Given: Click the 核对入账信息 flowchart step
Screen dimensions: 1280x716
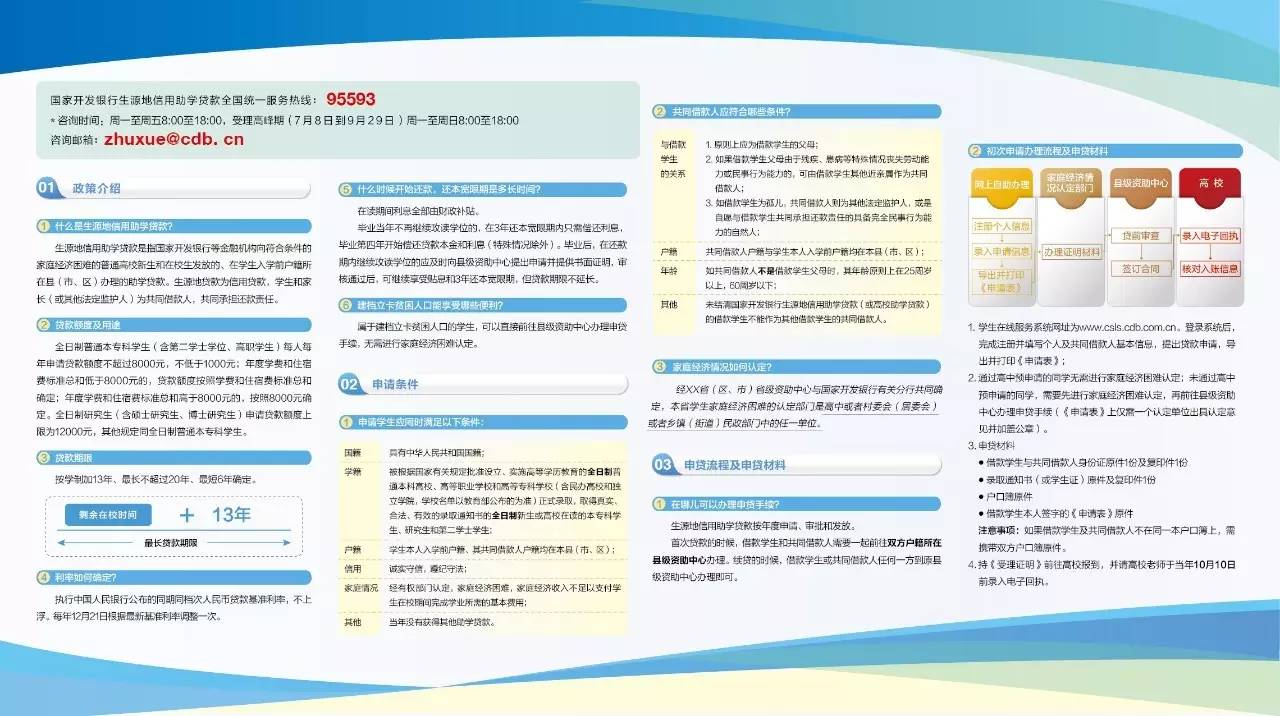Looking at the screenshot, I should [x=1209, y=268].
